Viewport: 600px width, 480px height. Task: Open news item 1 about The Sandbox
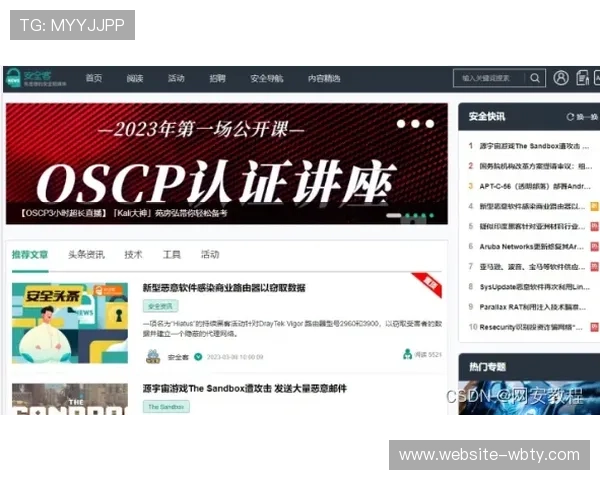point(534,146)
